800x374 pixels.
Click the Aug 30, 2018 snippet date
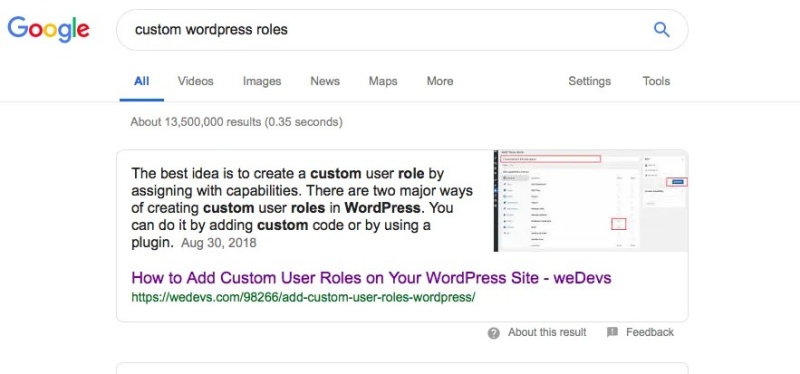point(218,243)
